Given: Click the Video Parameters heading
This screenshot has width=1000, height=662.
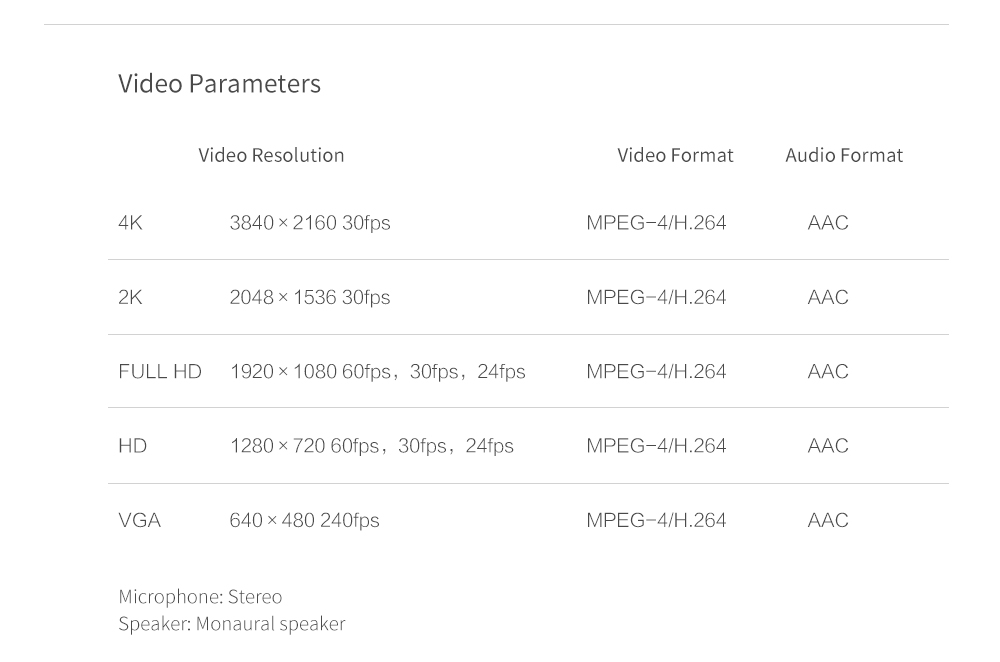Looking at the screenshot, I should pyautogui.click(x=219, y=84).
